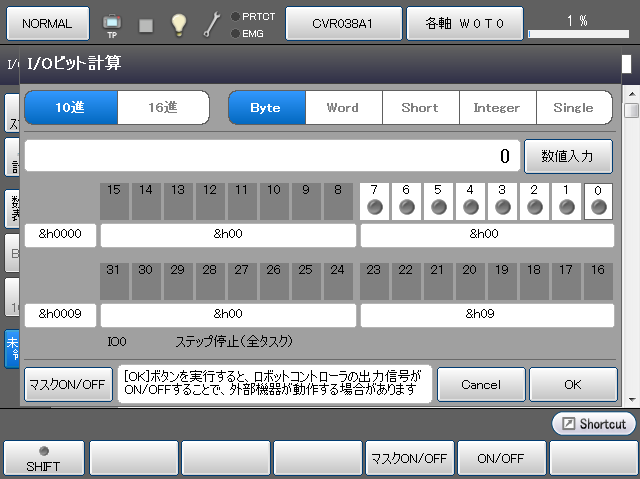This screenshot has width=640, height=479.
Task: Toggle bit 7 indicator
Action: pos(373,207)
